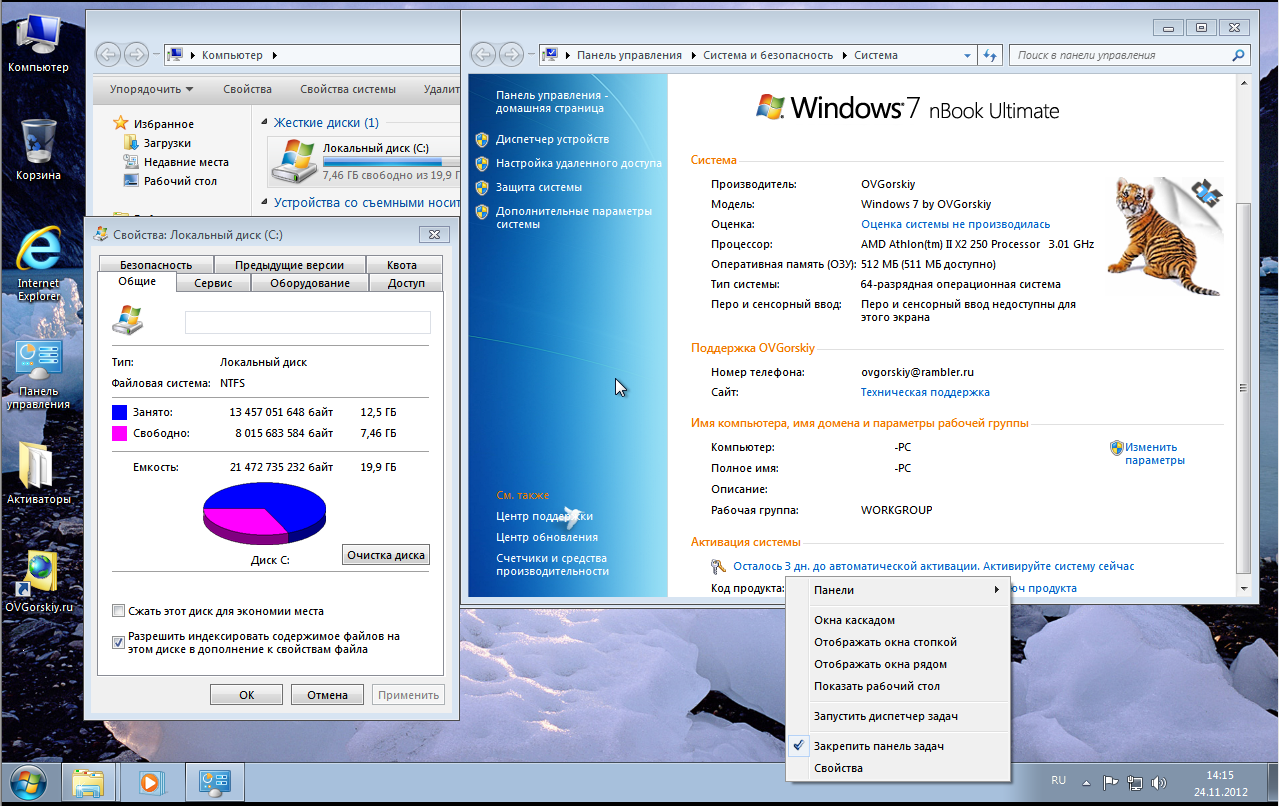Open Action Center flag tray icon
Screen dimensions: 1280x806
(1110, 782)
